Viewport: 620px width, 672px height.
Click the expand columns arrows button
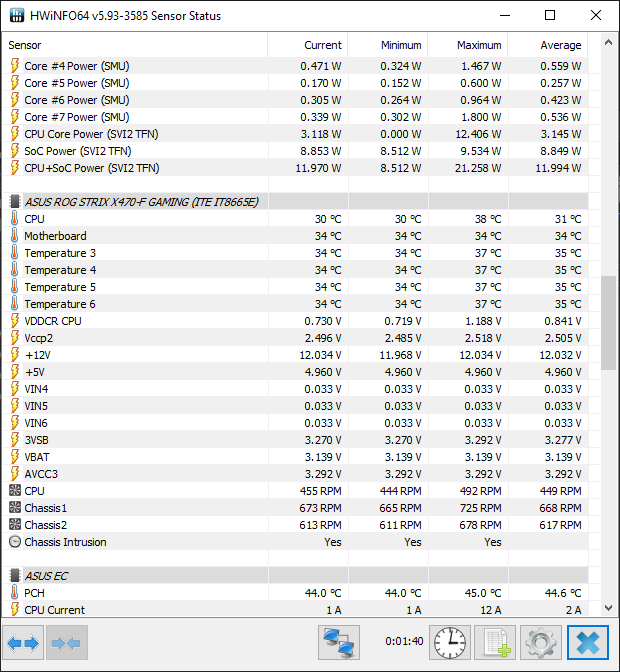click(x=23, y=642)
